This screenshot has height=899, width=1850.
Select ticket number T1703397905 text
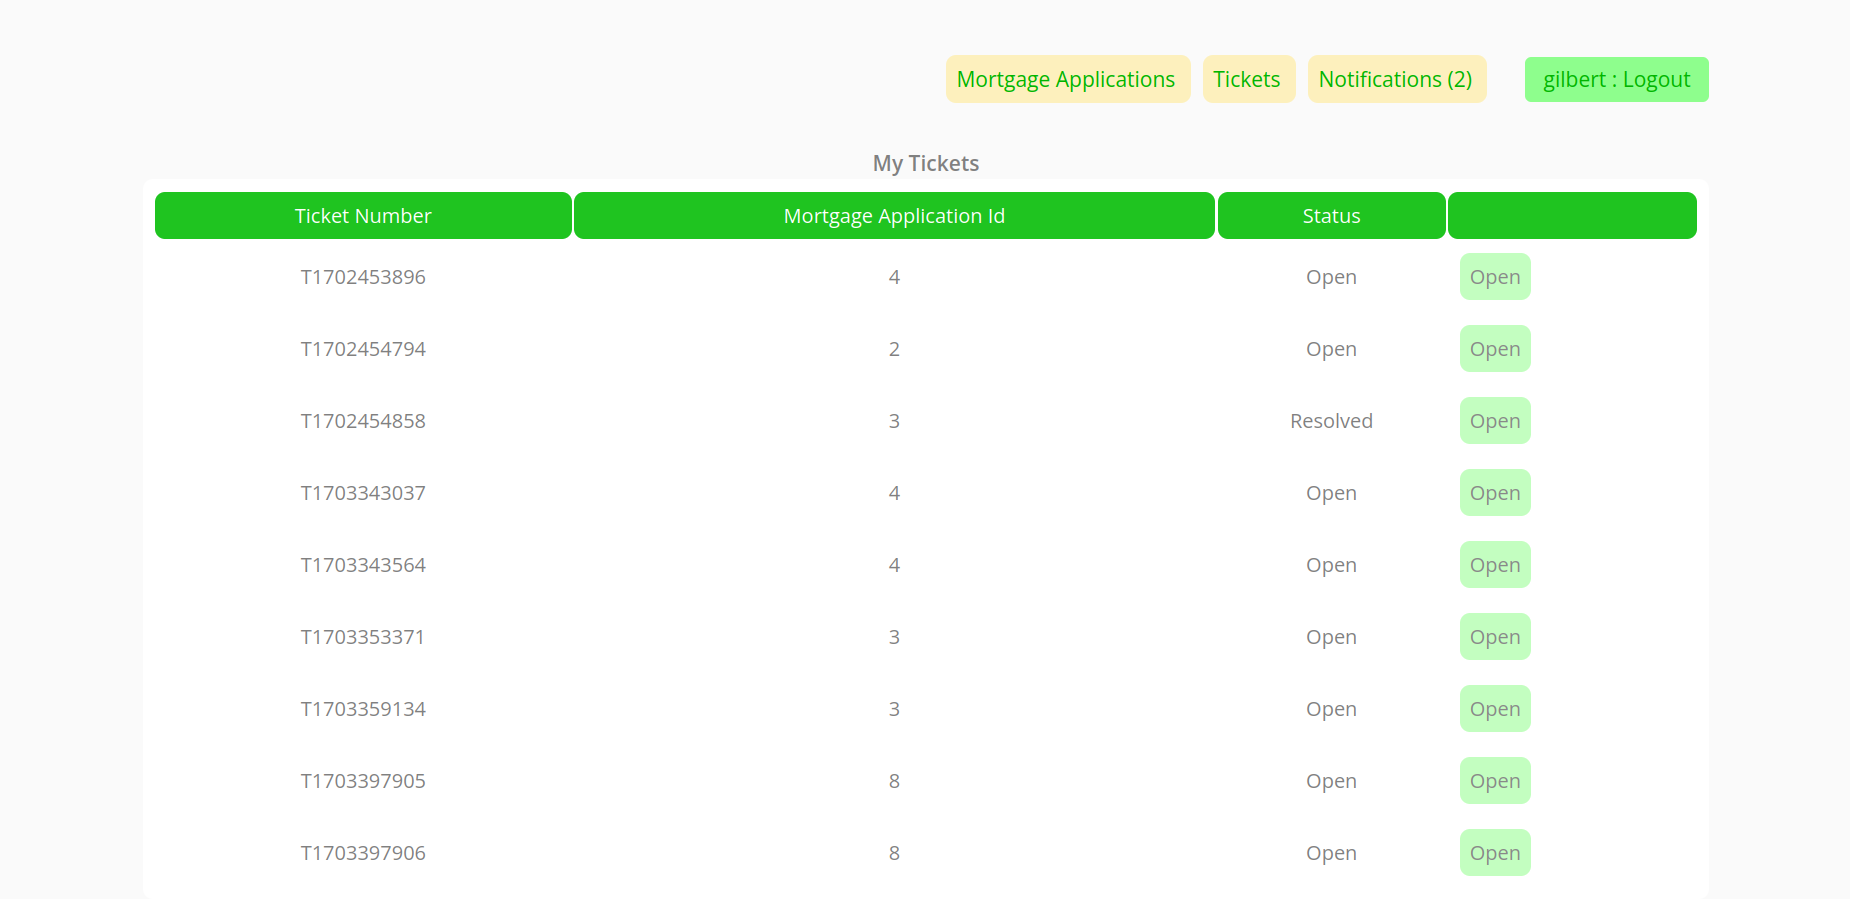point(363,781)
